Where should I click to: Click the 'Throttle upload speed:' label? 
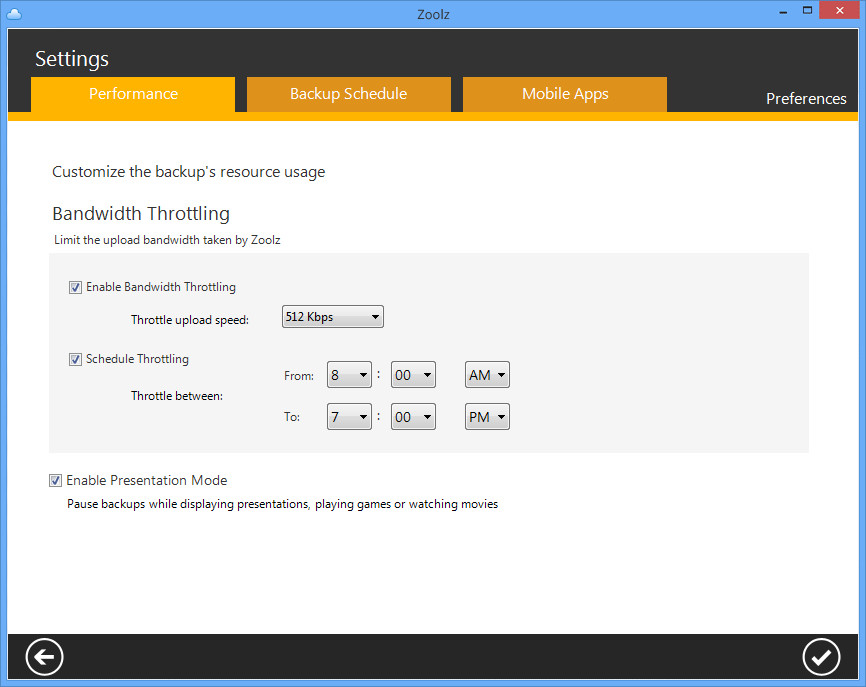[190, 320]
